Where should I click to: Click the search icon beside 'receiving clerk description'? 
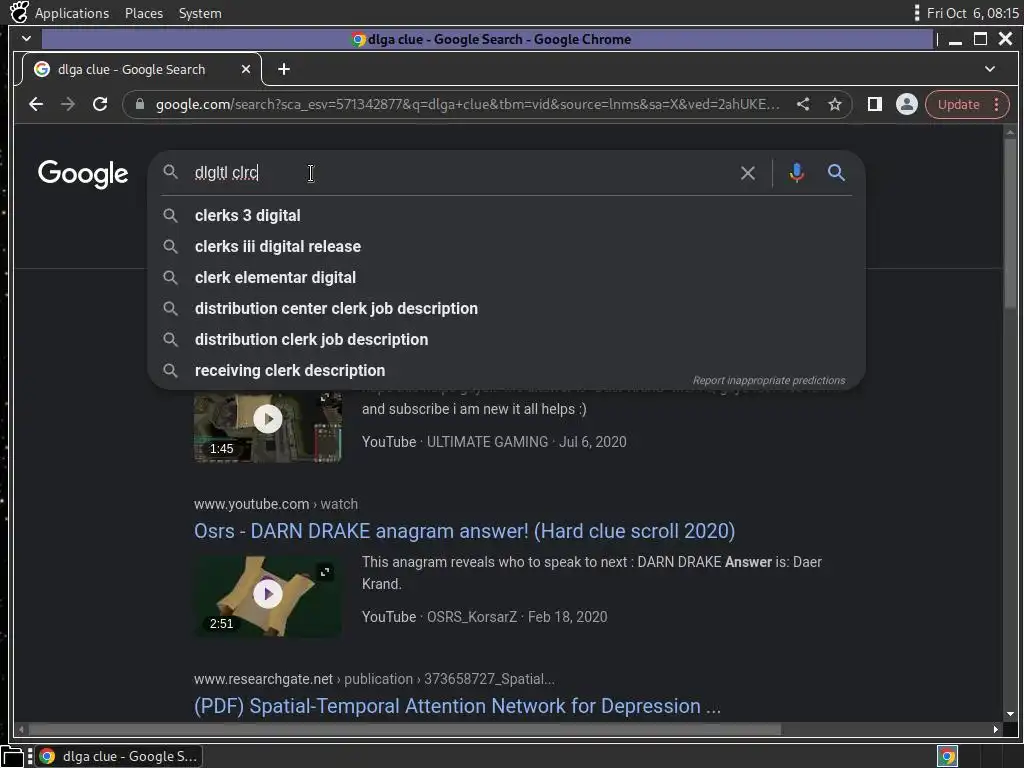point(170,370)
